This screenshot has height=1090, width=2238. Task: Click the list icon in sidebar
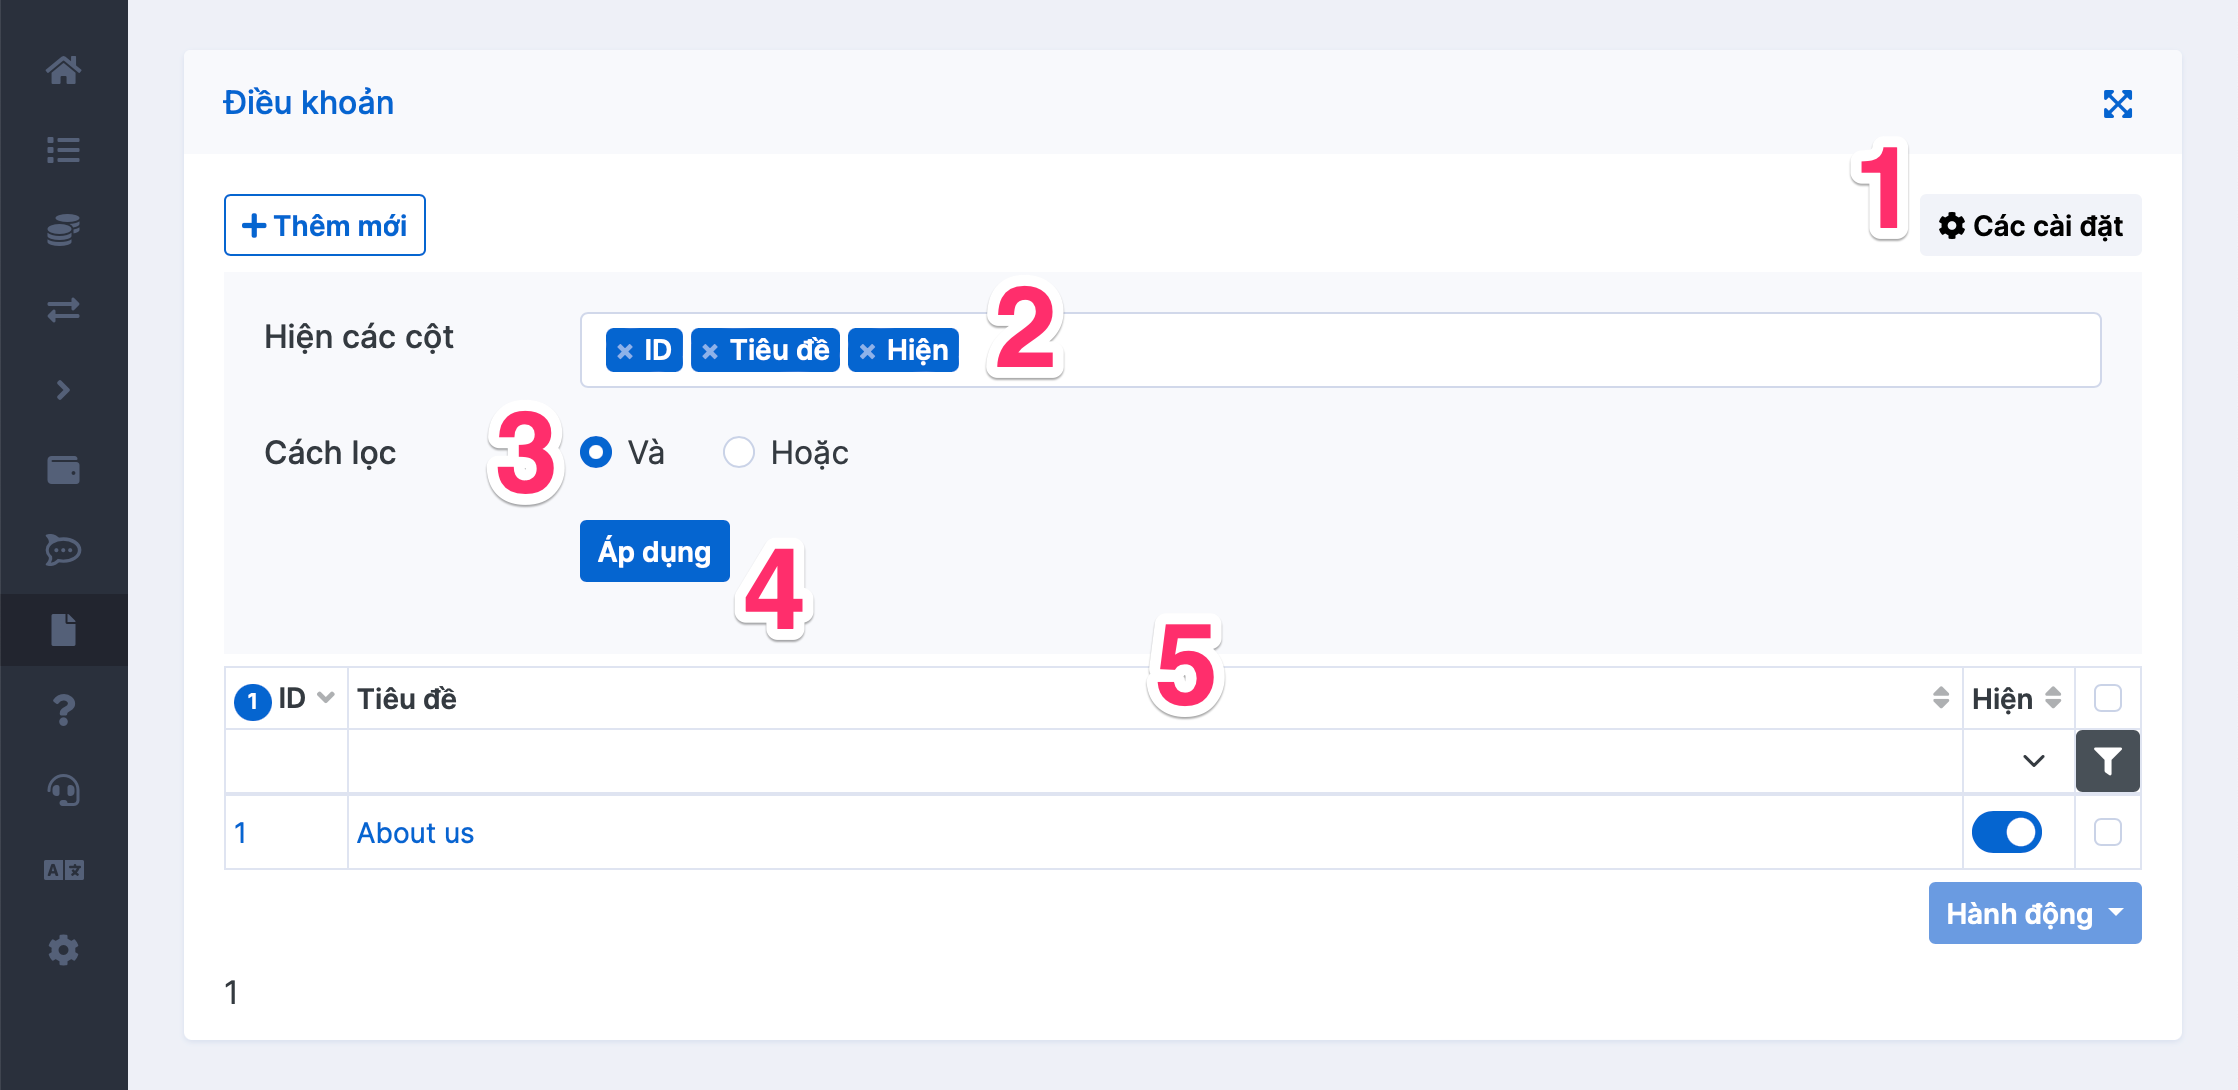click(63, 150)
